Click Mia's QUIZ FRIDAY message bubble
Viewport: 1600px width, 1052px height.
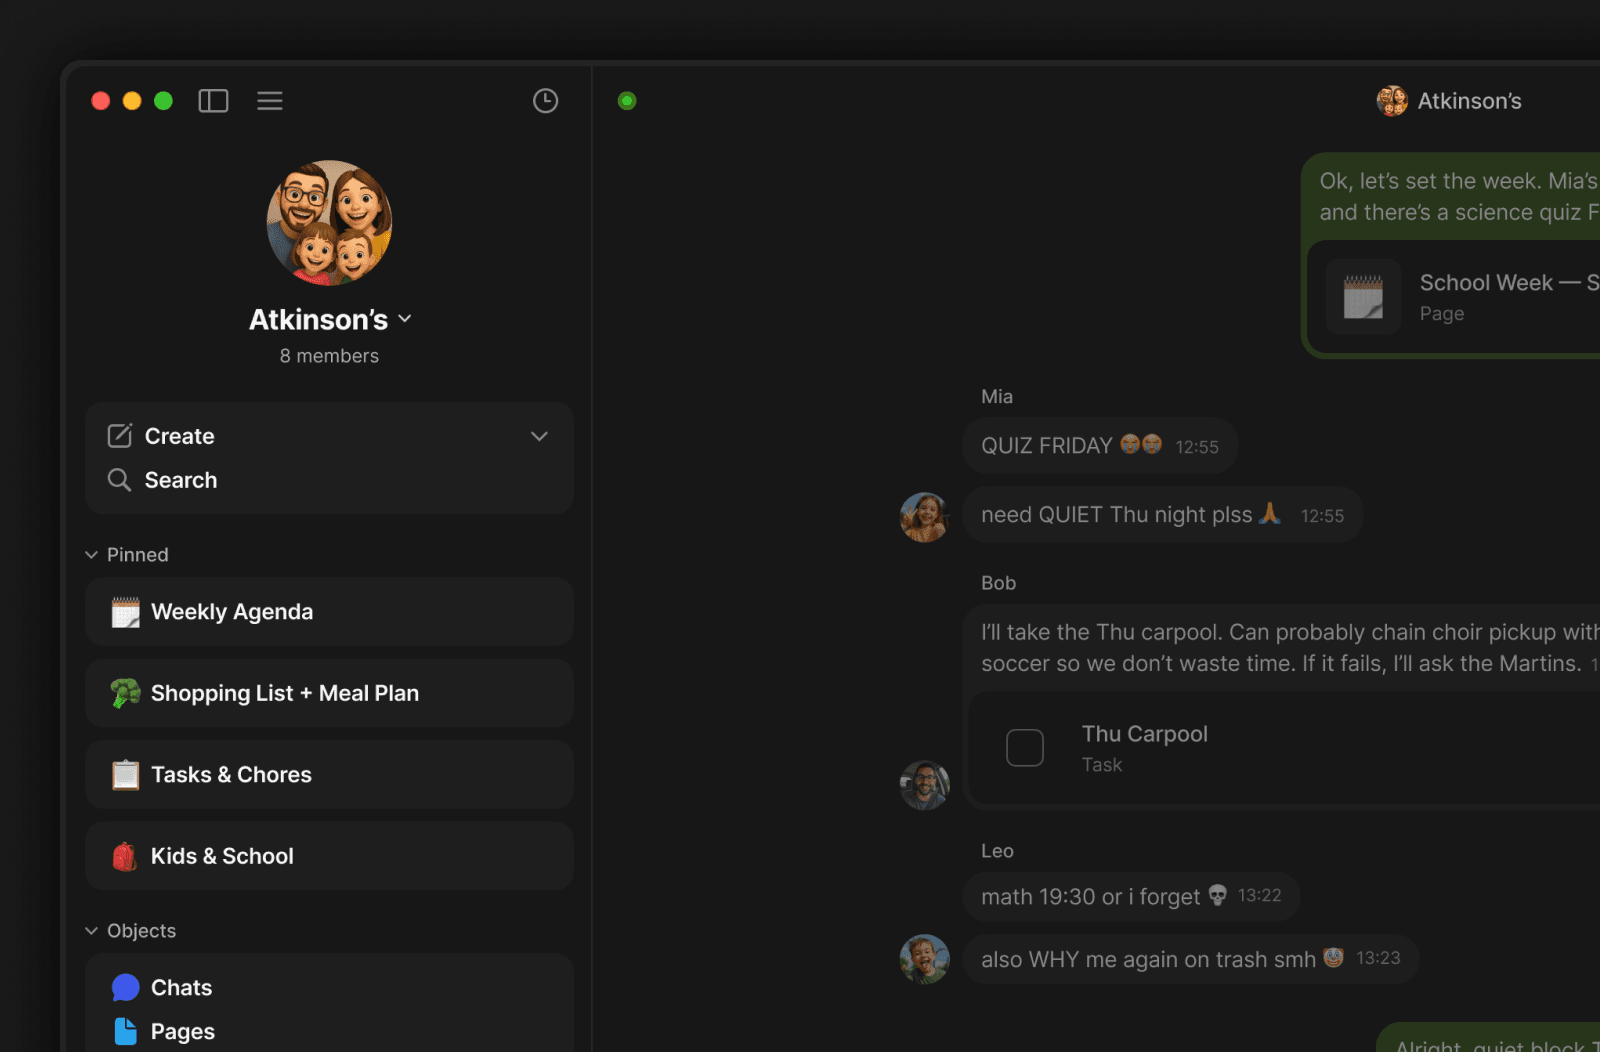tap(1098, 446)
